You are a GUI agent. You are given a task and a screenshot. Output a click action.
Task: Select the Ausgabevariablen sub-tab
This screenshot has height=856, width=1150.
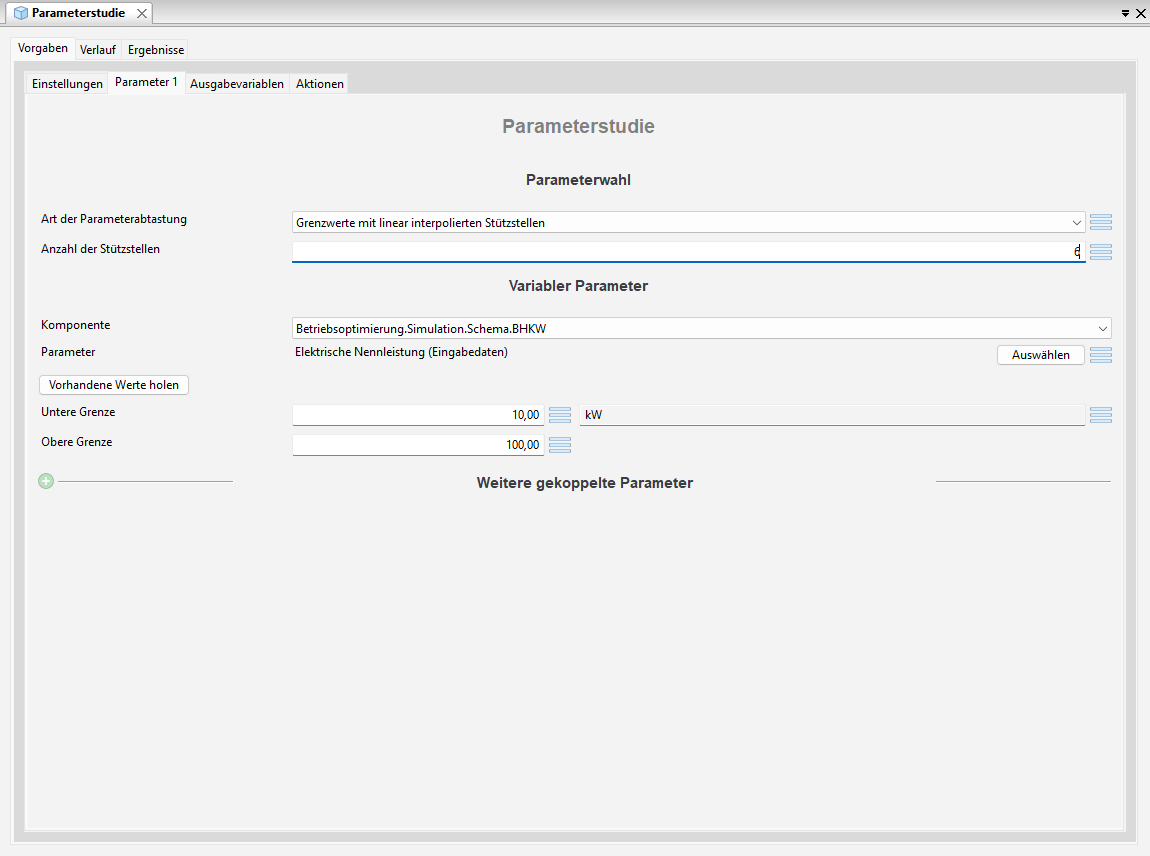click(237, 84)
